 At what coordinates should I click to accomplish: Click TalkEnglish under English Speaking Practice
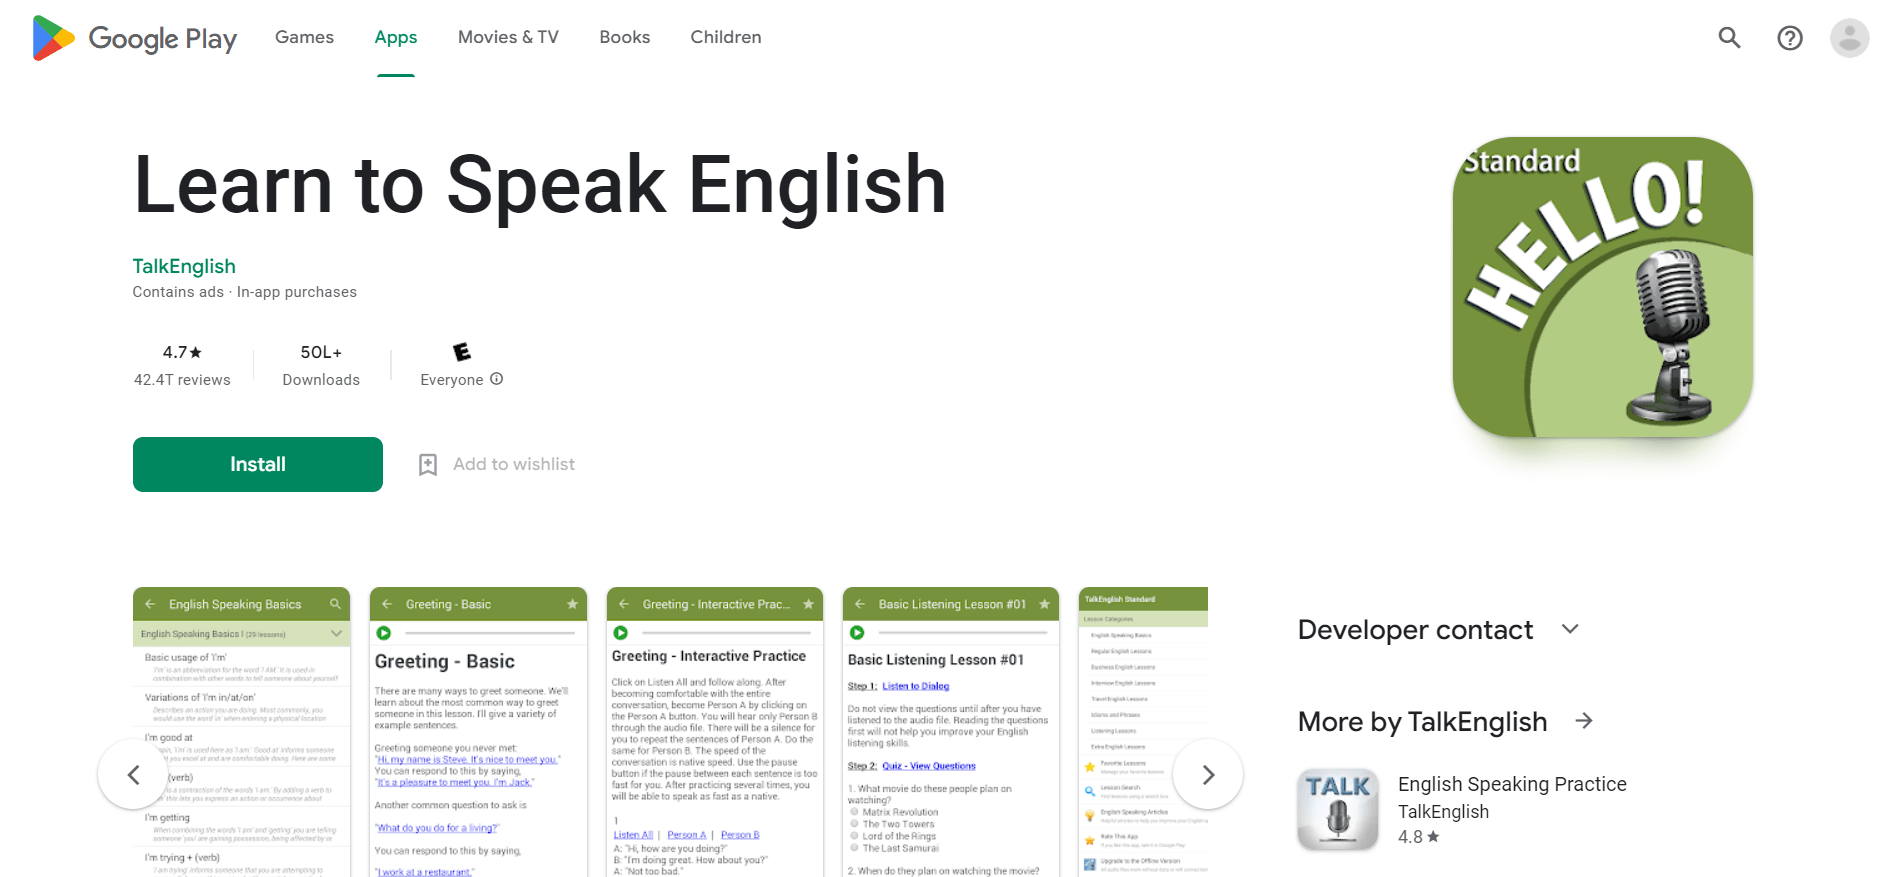[1443, 812]
